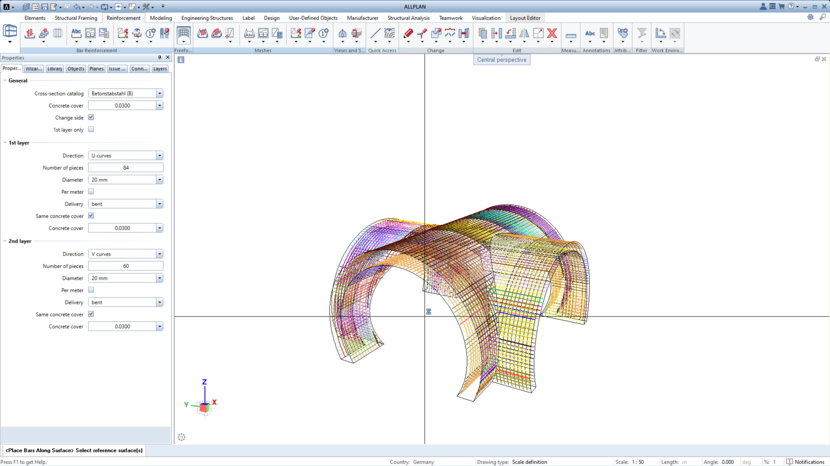This screenshot has width=830, height=466.
Task: Click the red Delete X icon
Action: (552, 34)
